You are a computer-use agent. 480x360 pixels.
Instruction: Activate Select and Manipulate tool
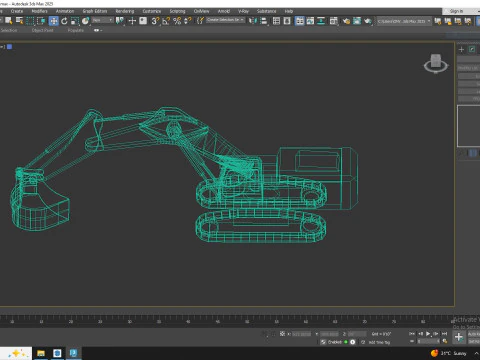coord(132,21)
